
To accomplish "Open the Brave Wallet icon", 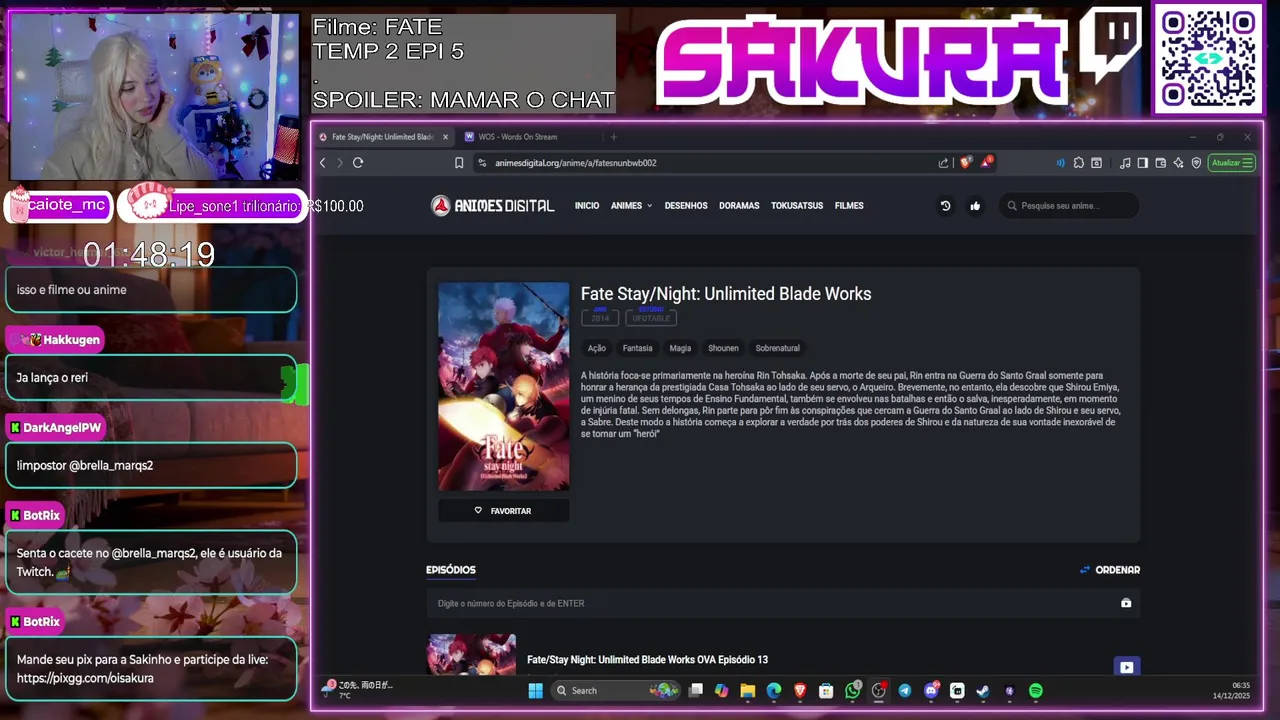I will (x=1161, y=163).
